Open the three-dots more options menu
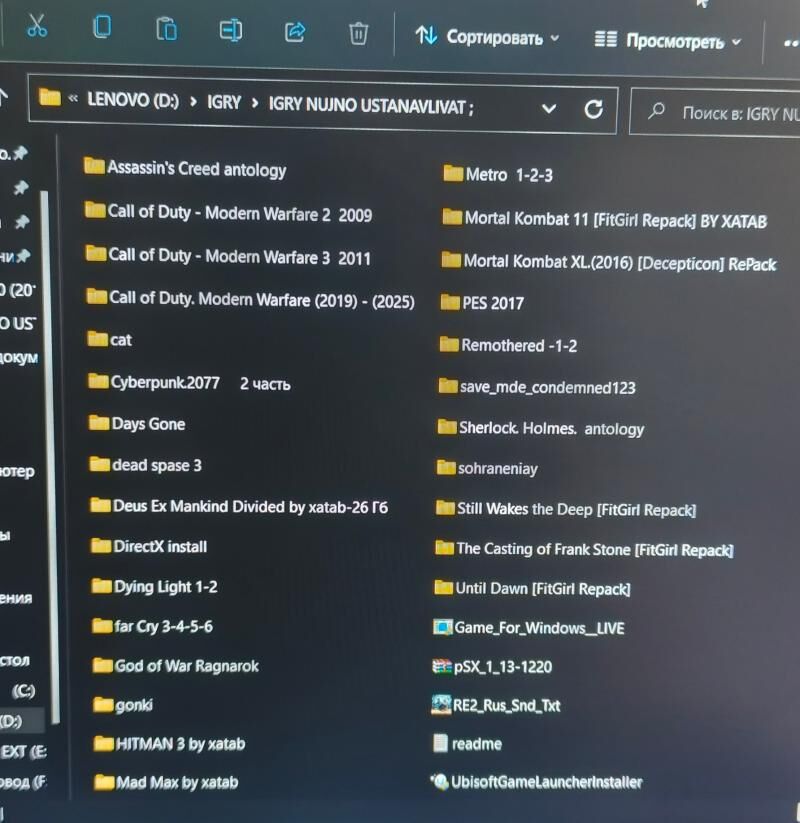800x823 pixels. tap(791, 43)
